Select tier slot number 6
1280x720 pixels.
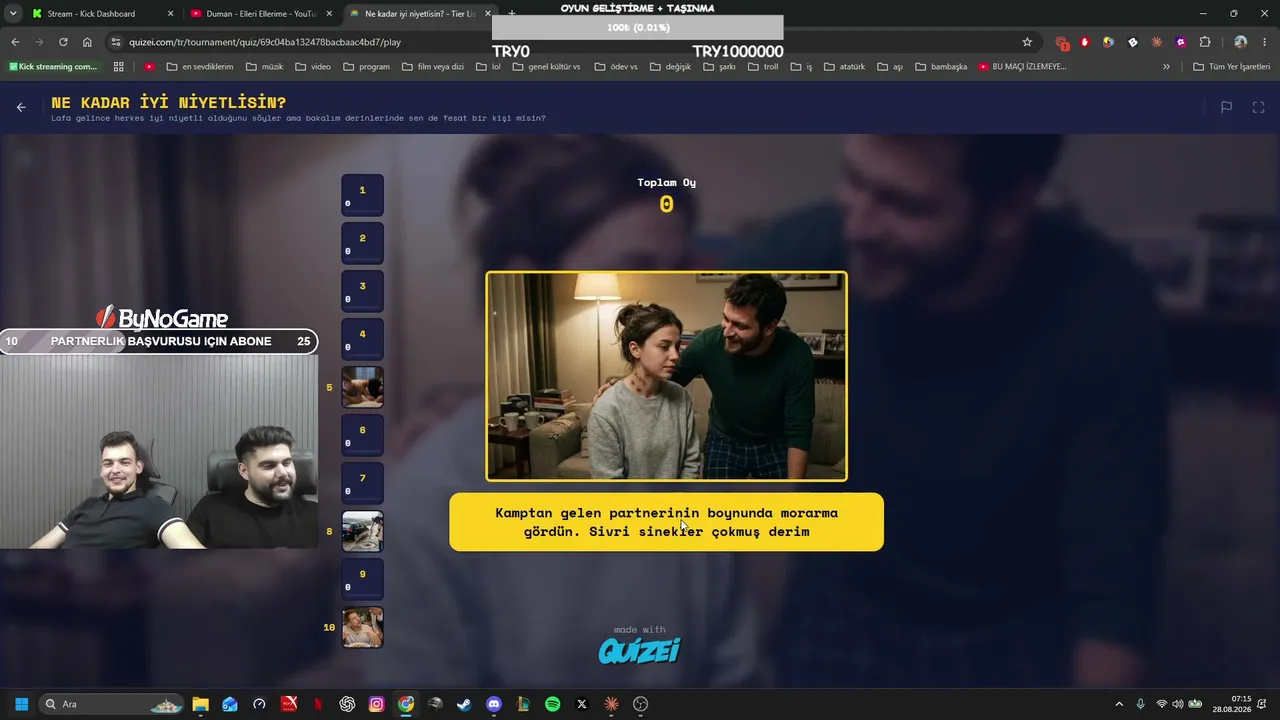[362, 435]
